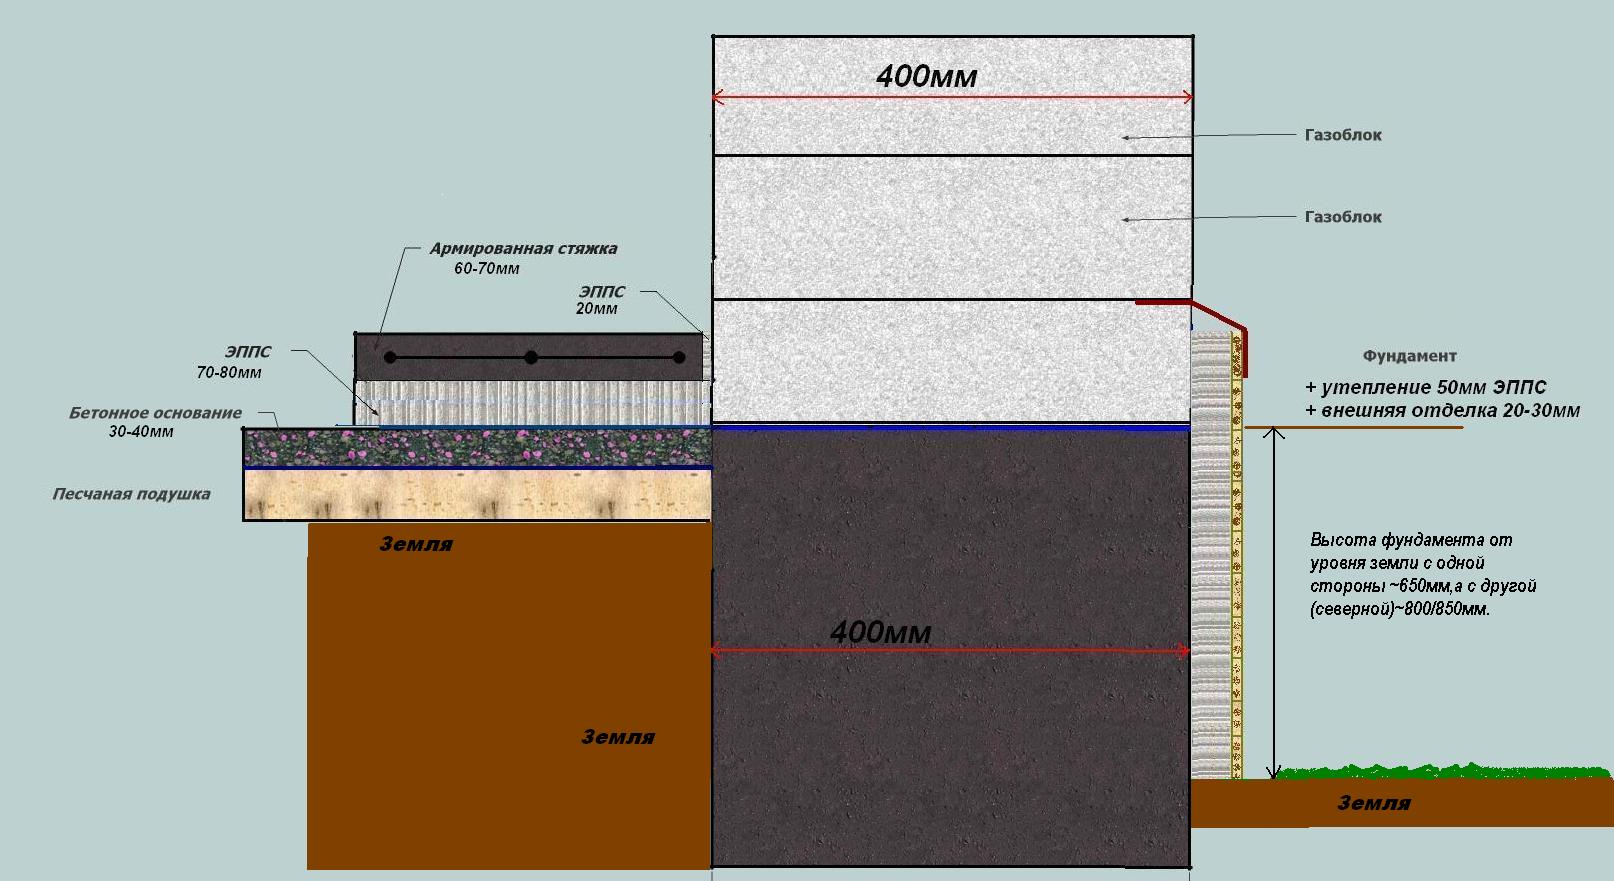Click the Армированная стяжка label

[523, 249]
